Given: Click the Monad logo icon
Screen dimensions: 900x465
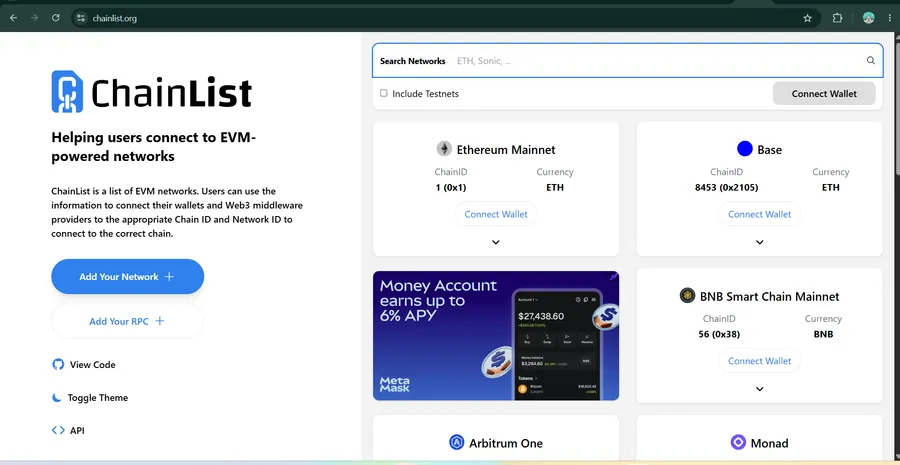Looking at the screenshot, I should pos(738,443).
